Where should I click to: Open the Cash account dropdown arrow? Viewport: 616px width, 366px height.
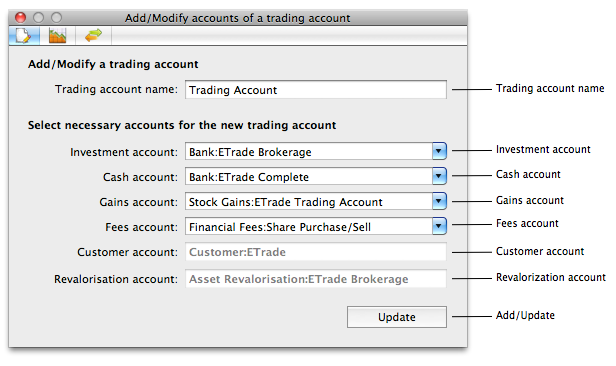click(439, 176)
